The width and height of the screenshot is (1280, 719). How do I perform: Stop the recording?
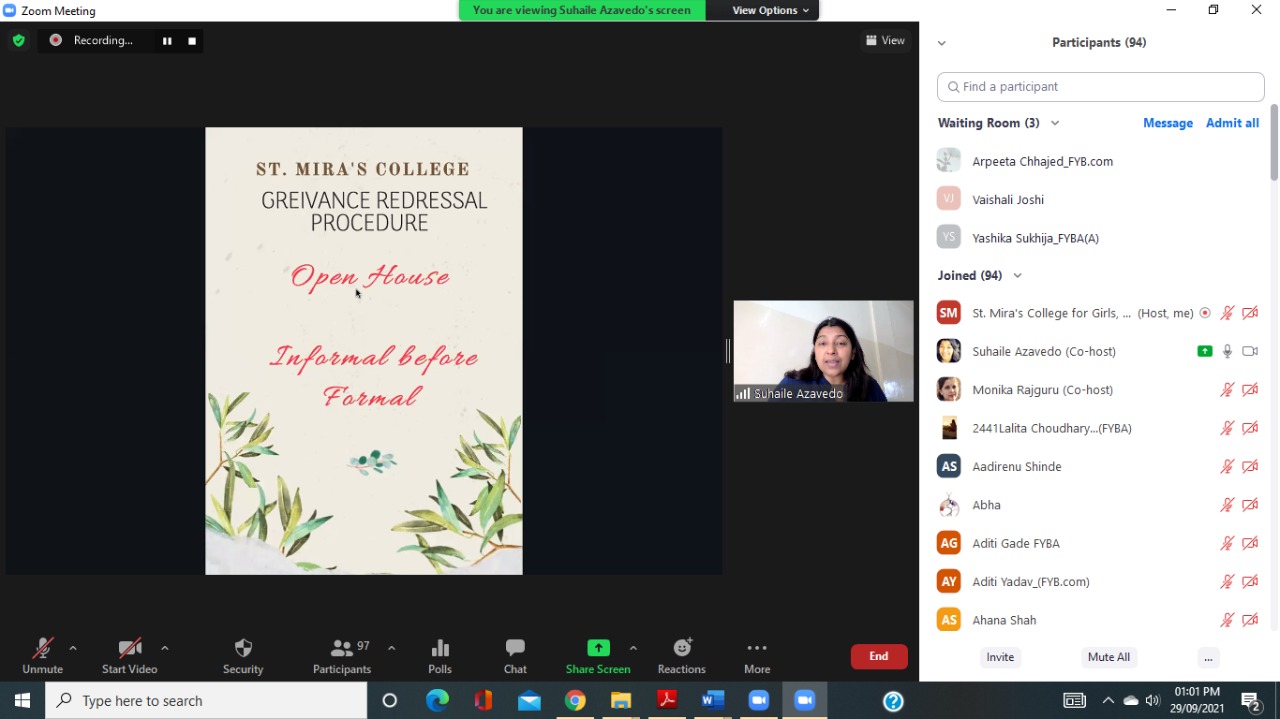[192, 41]
